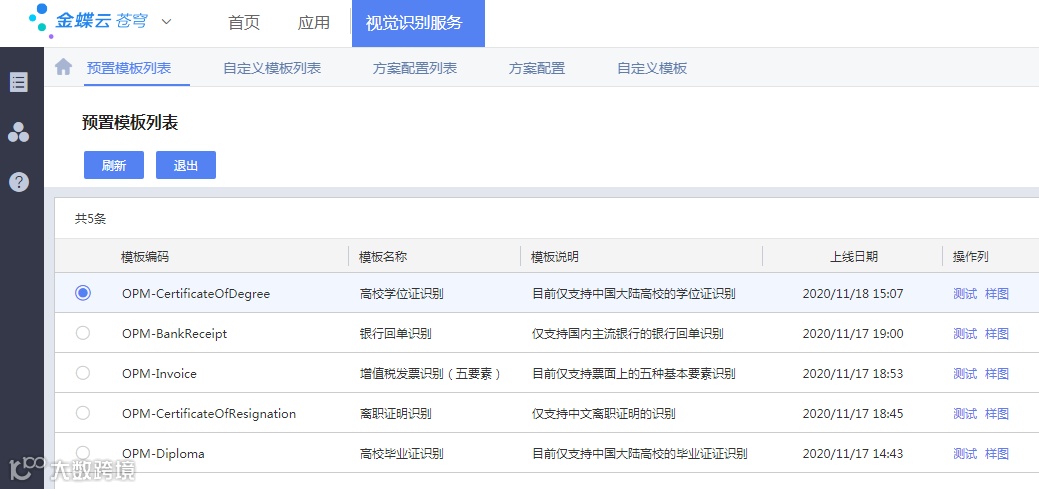Click the 增值税发票识别（五要素） name cell
This screenshot has width=1039, height=489.
(431, 374)
